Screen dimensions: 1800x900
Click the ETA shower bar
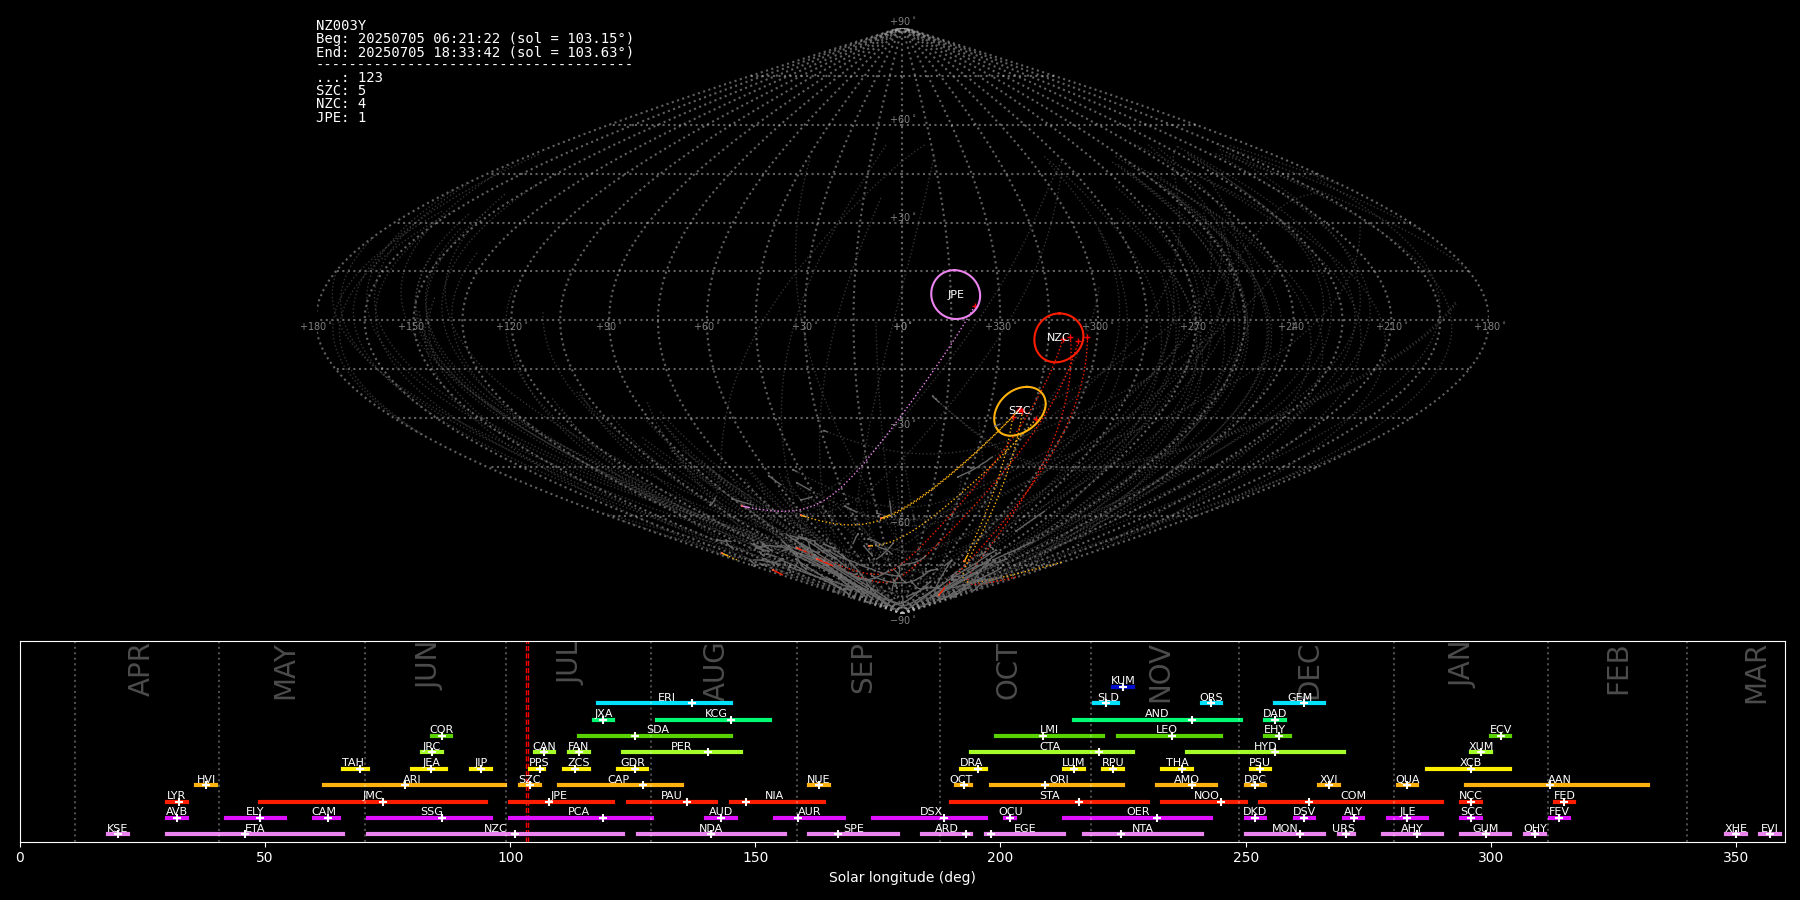pos(255,834)
